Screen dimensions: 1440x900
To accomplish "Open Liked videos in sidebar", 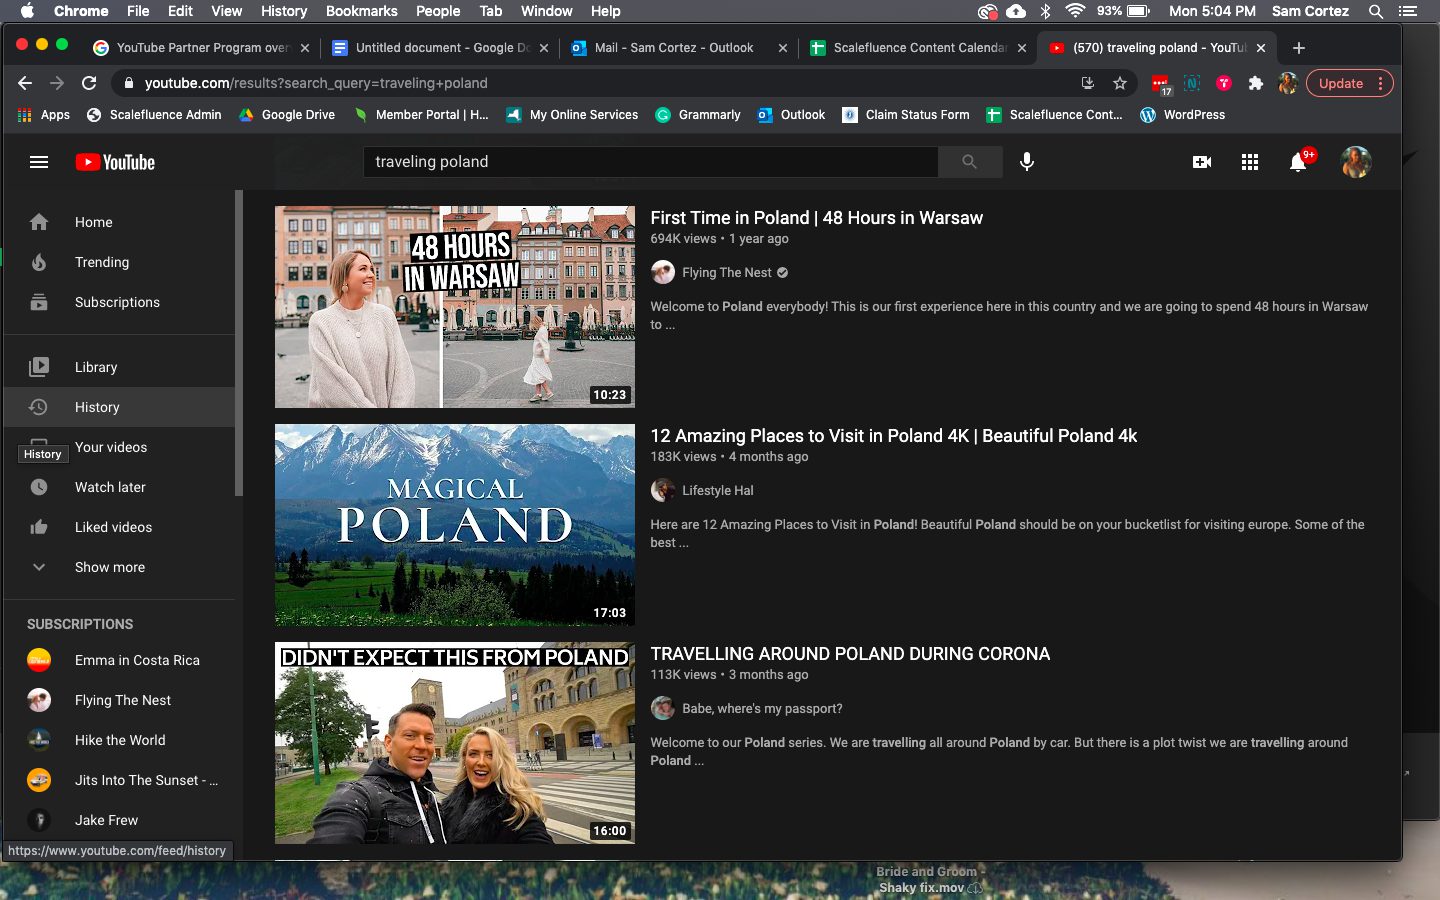I will [x=120, y=527].
